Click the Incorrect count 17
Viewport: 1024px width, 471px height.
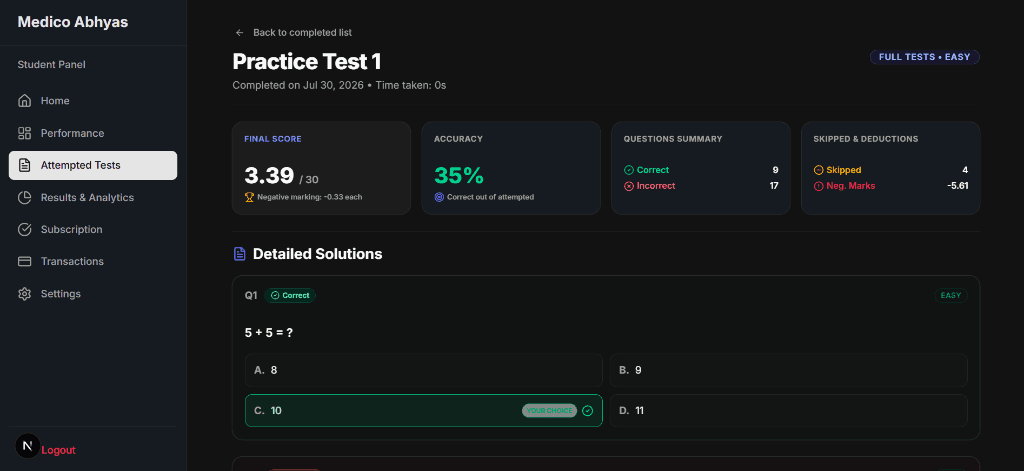(773, 186)
